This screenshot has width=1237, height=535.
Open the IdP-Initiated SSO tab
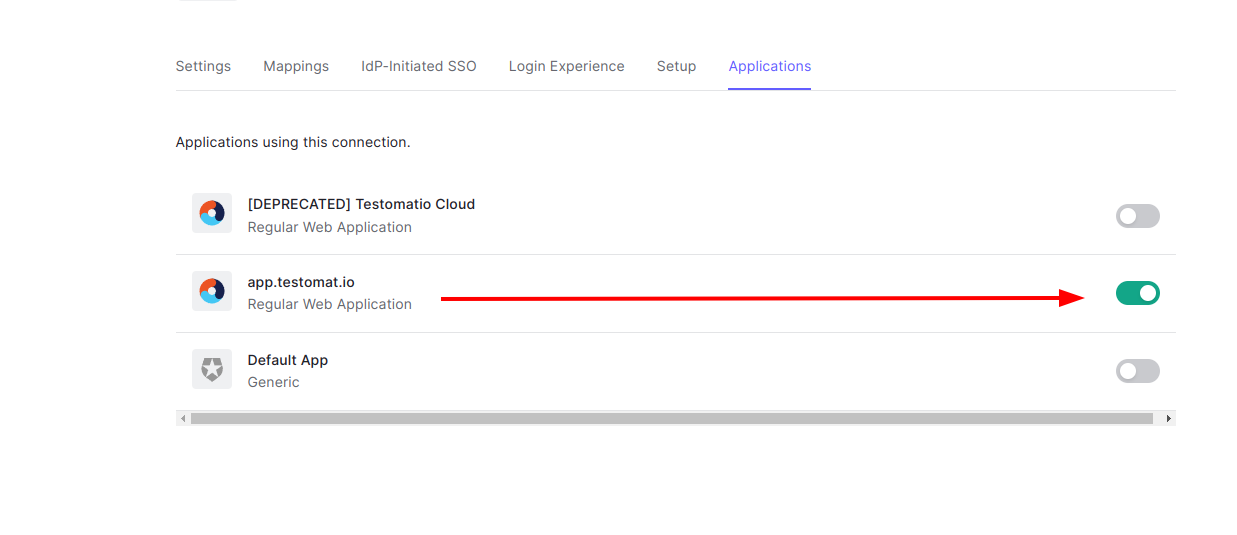tap(419, 66)
